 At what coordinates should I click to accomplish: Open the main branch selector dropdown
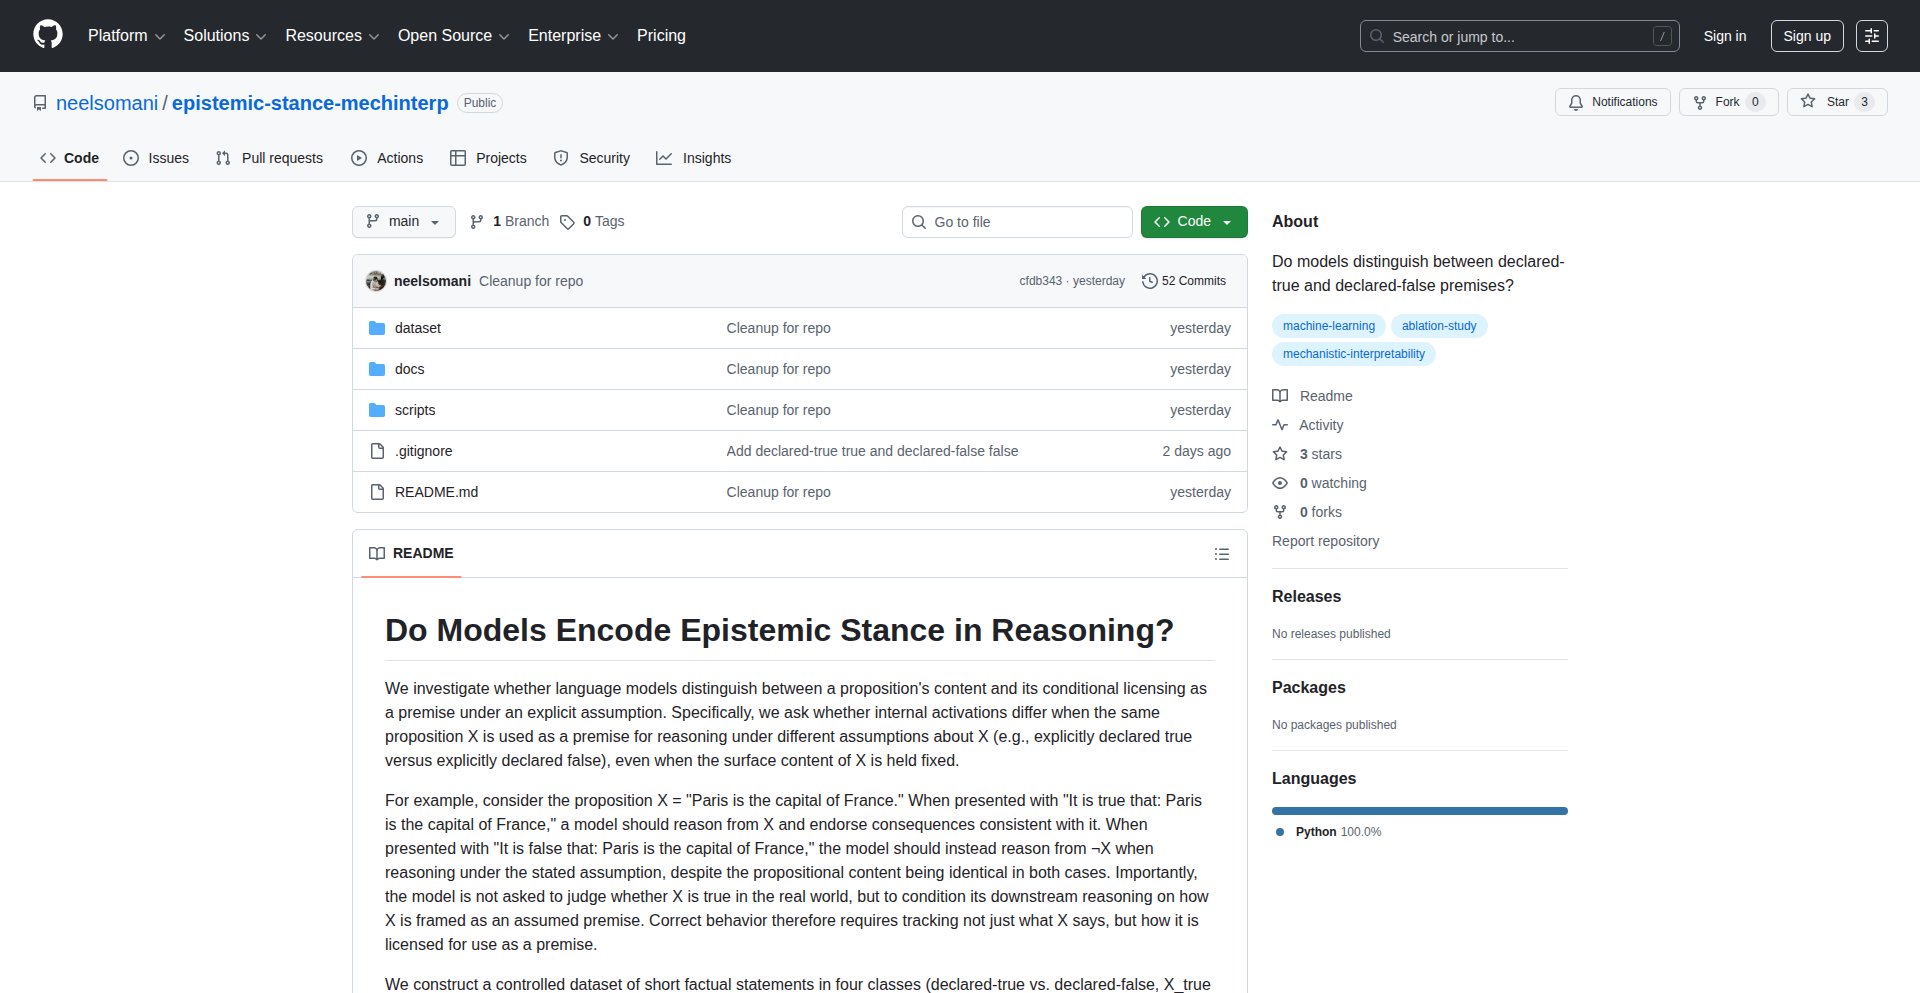coord(404,222)
